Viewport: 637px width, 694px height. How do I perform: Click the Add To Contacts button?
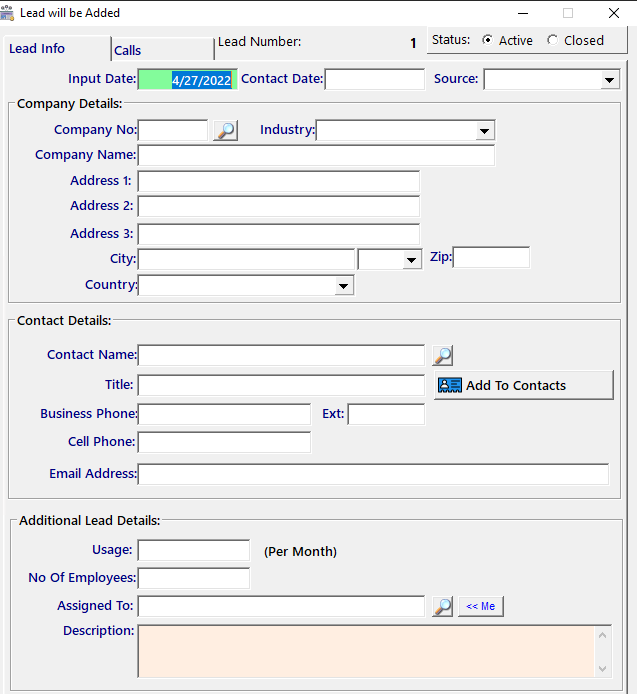(x=524, y=385)
